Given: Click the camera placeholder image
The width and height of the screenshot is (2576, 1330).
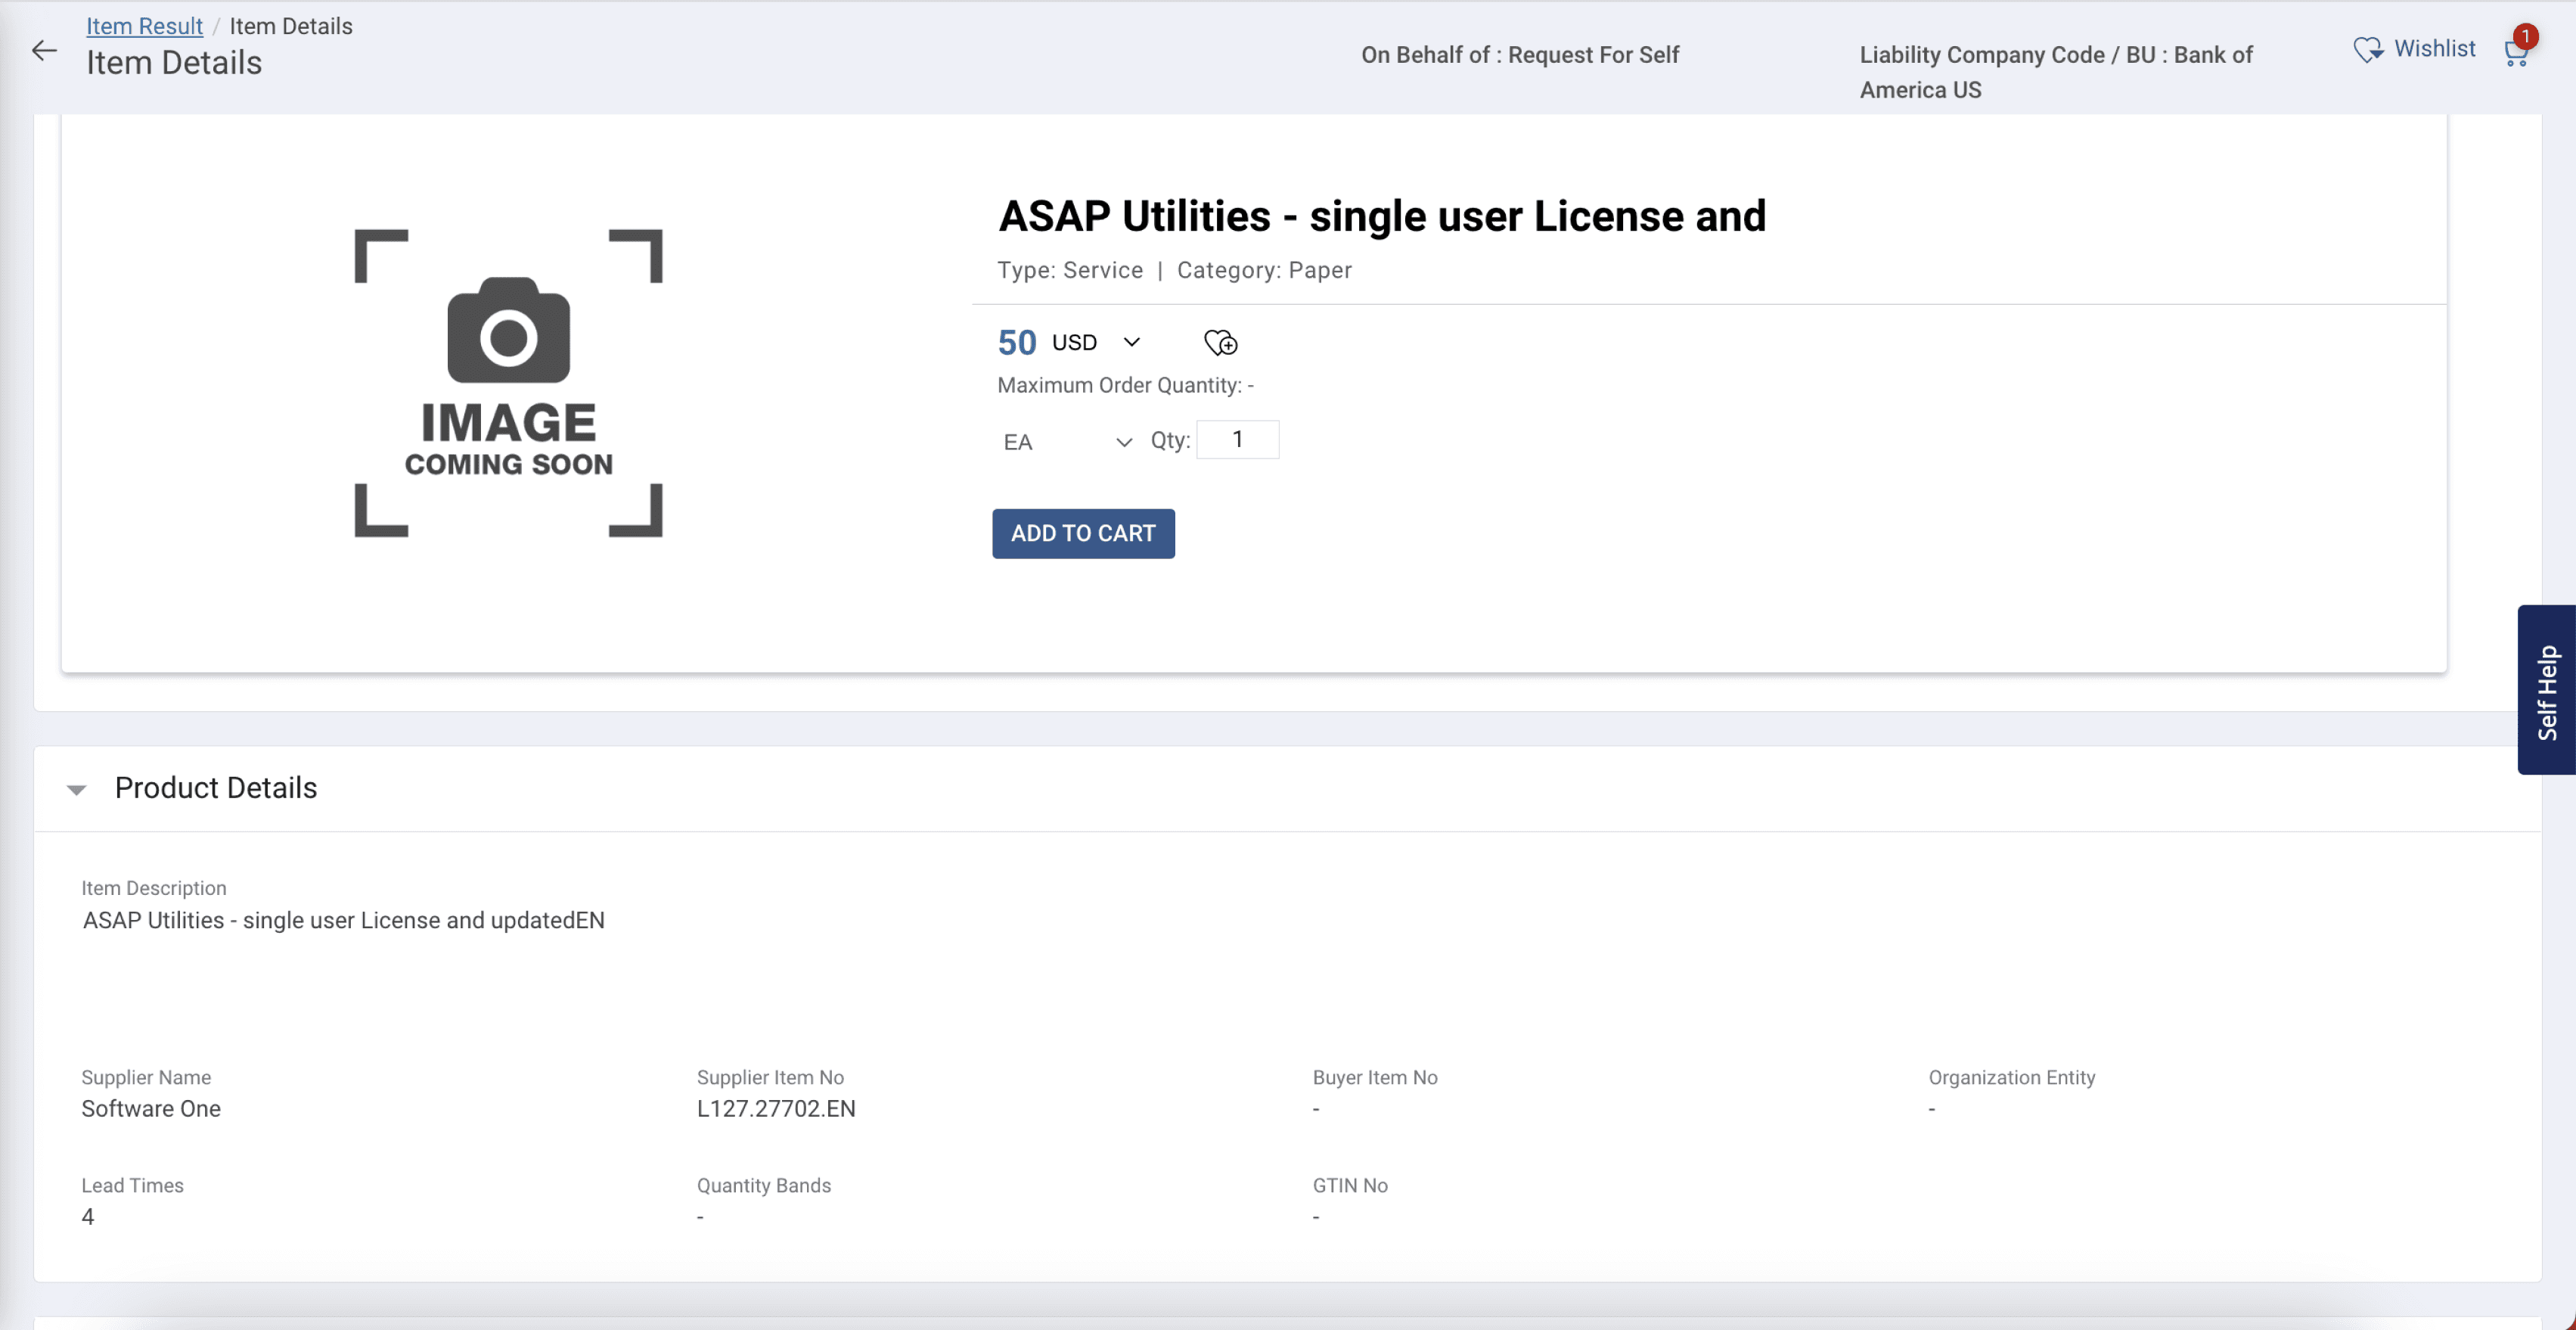Looking at the screenshot, I should [508, 383].
